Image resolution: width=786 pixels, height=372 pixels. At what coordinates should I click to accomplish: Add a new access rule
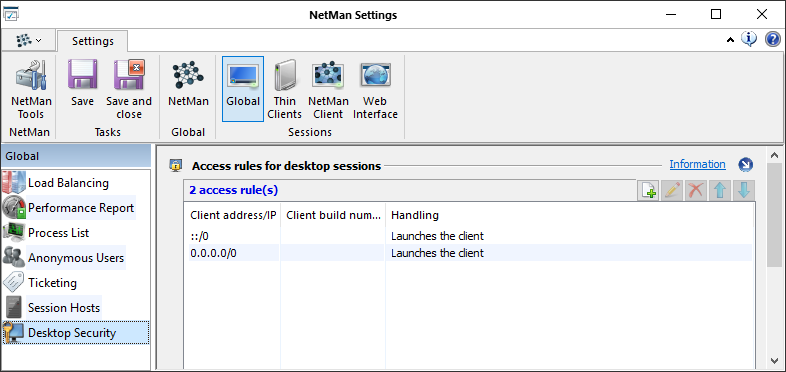click(648, 191)
